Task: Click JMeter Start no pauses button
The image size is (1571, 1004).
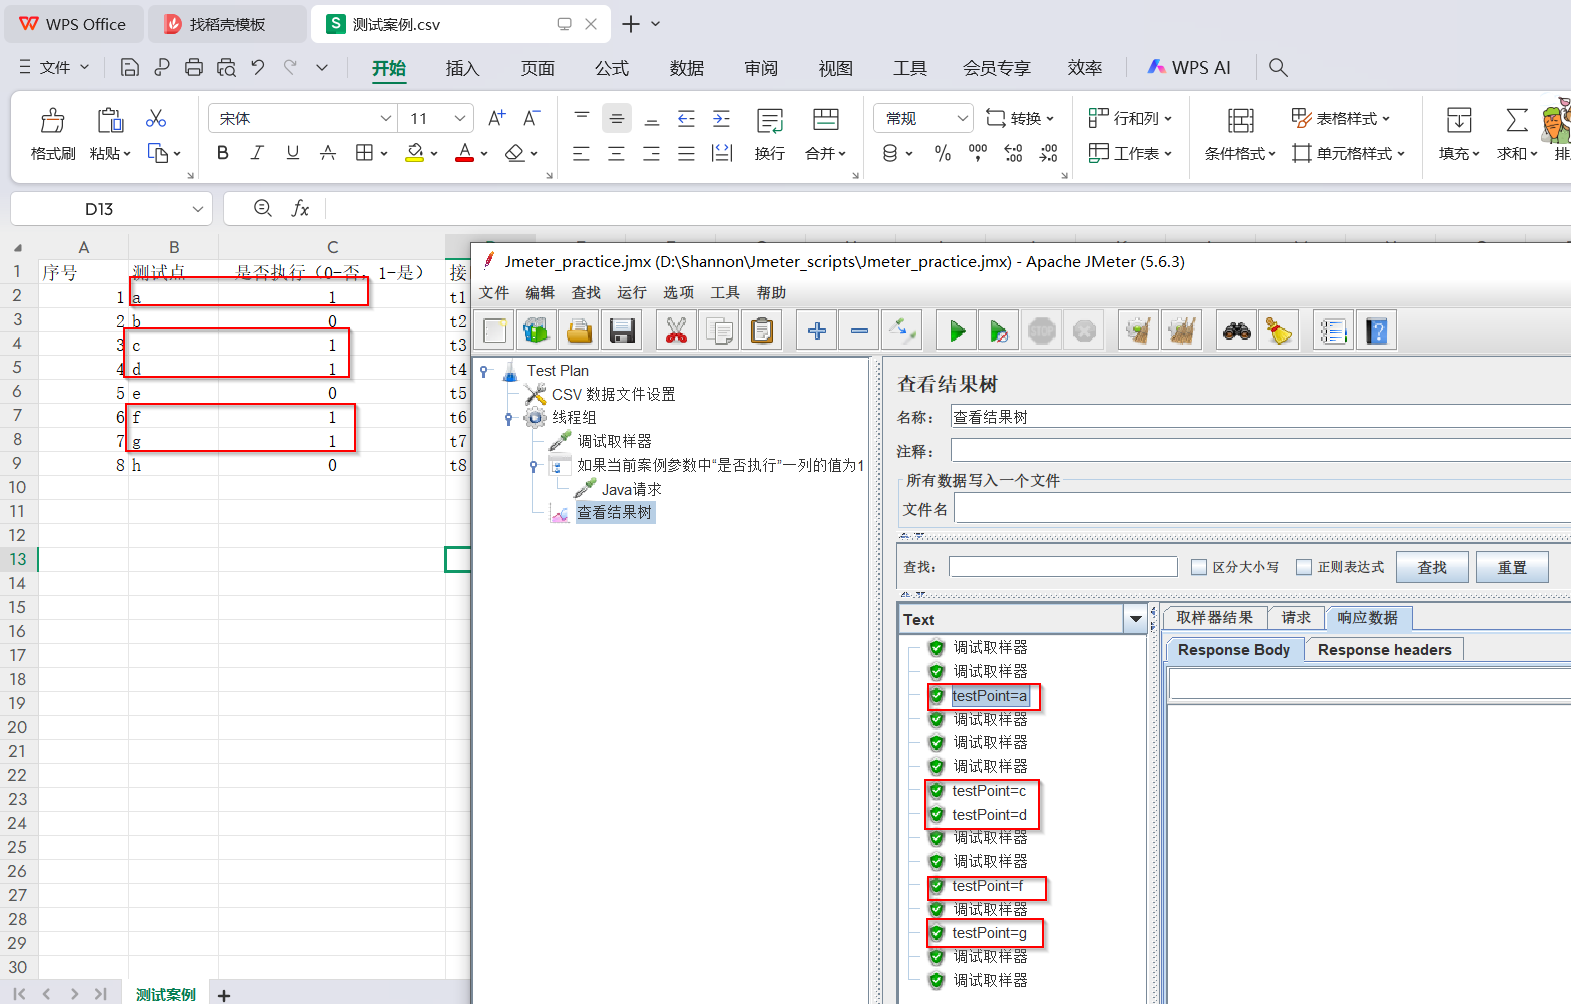Action: (x=999, y=331)
